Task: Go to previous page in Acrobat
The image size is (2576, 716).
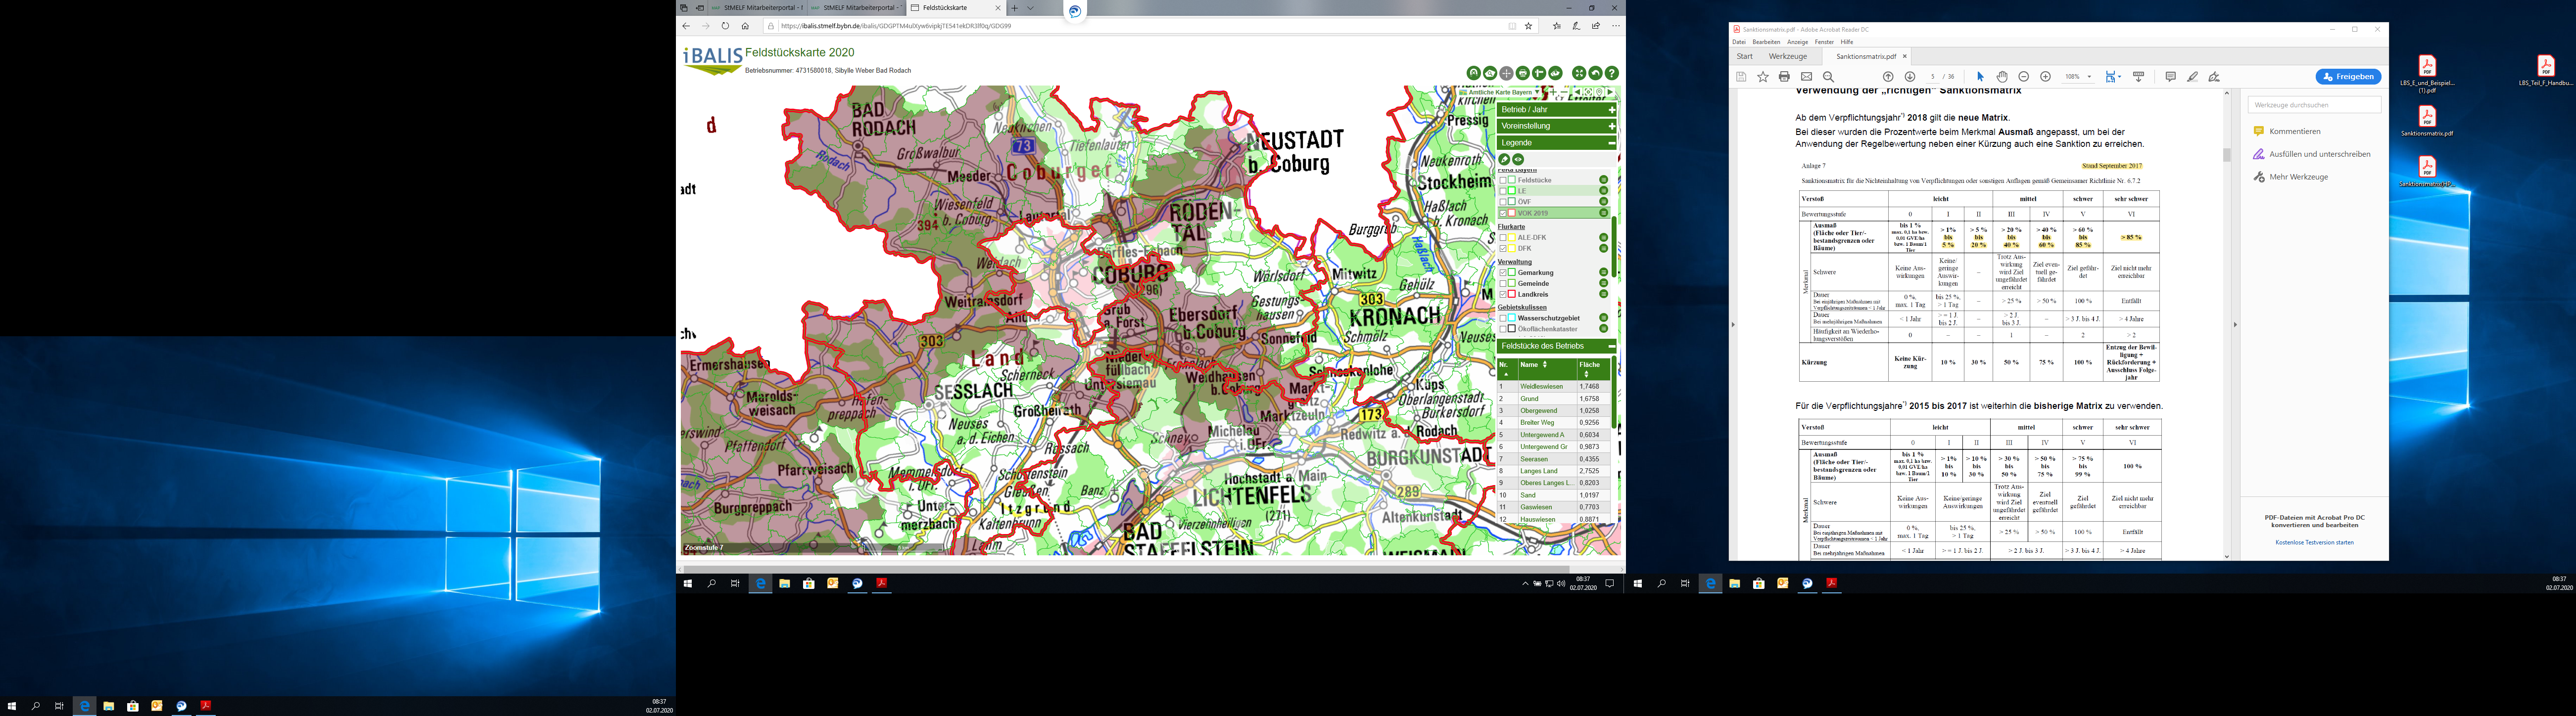Action: (1888, 77)
